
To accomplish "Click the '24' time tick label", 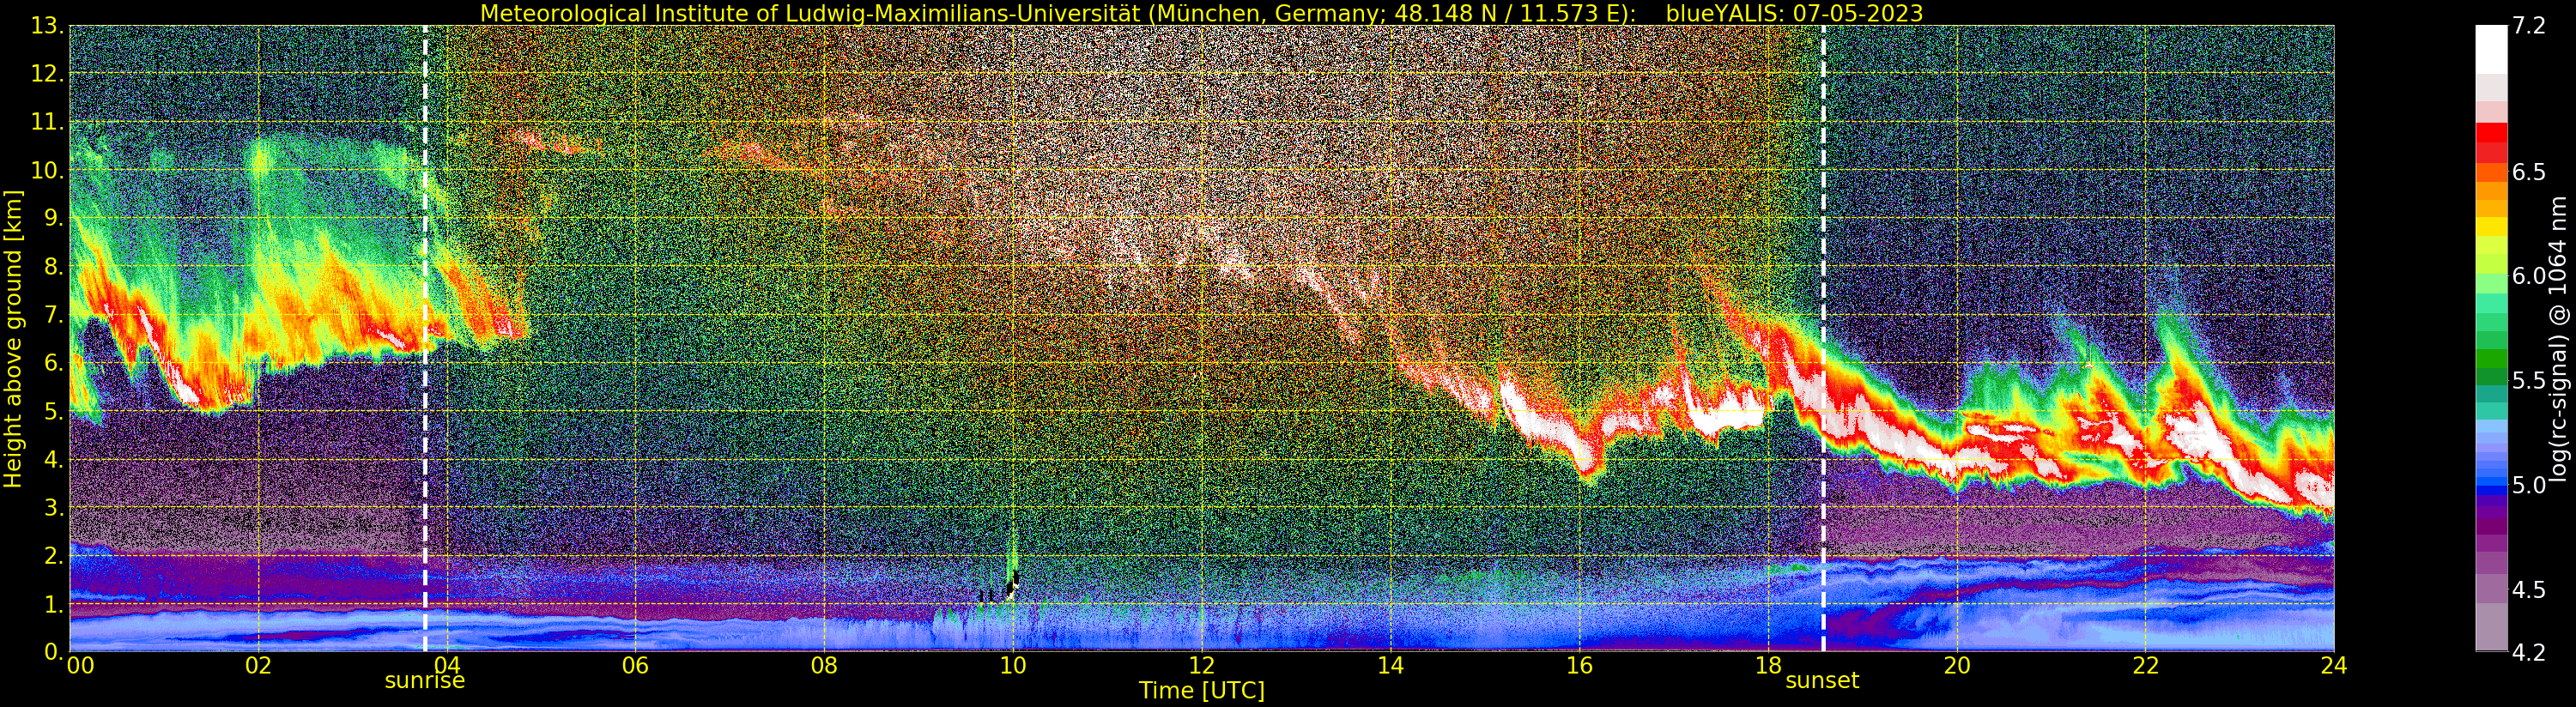I will click(2334, 666).
